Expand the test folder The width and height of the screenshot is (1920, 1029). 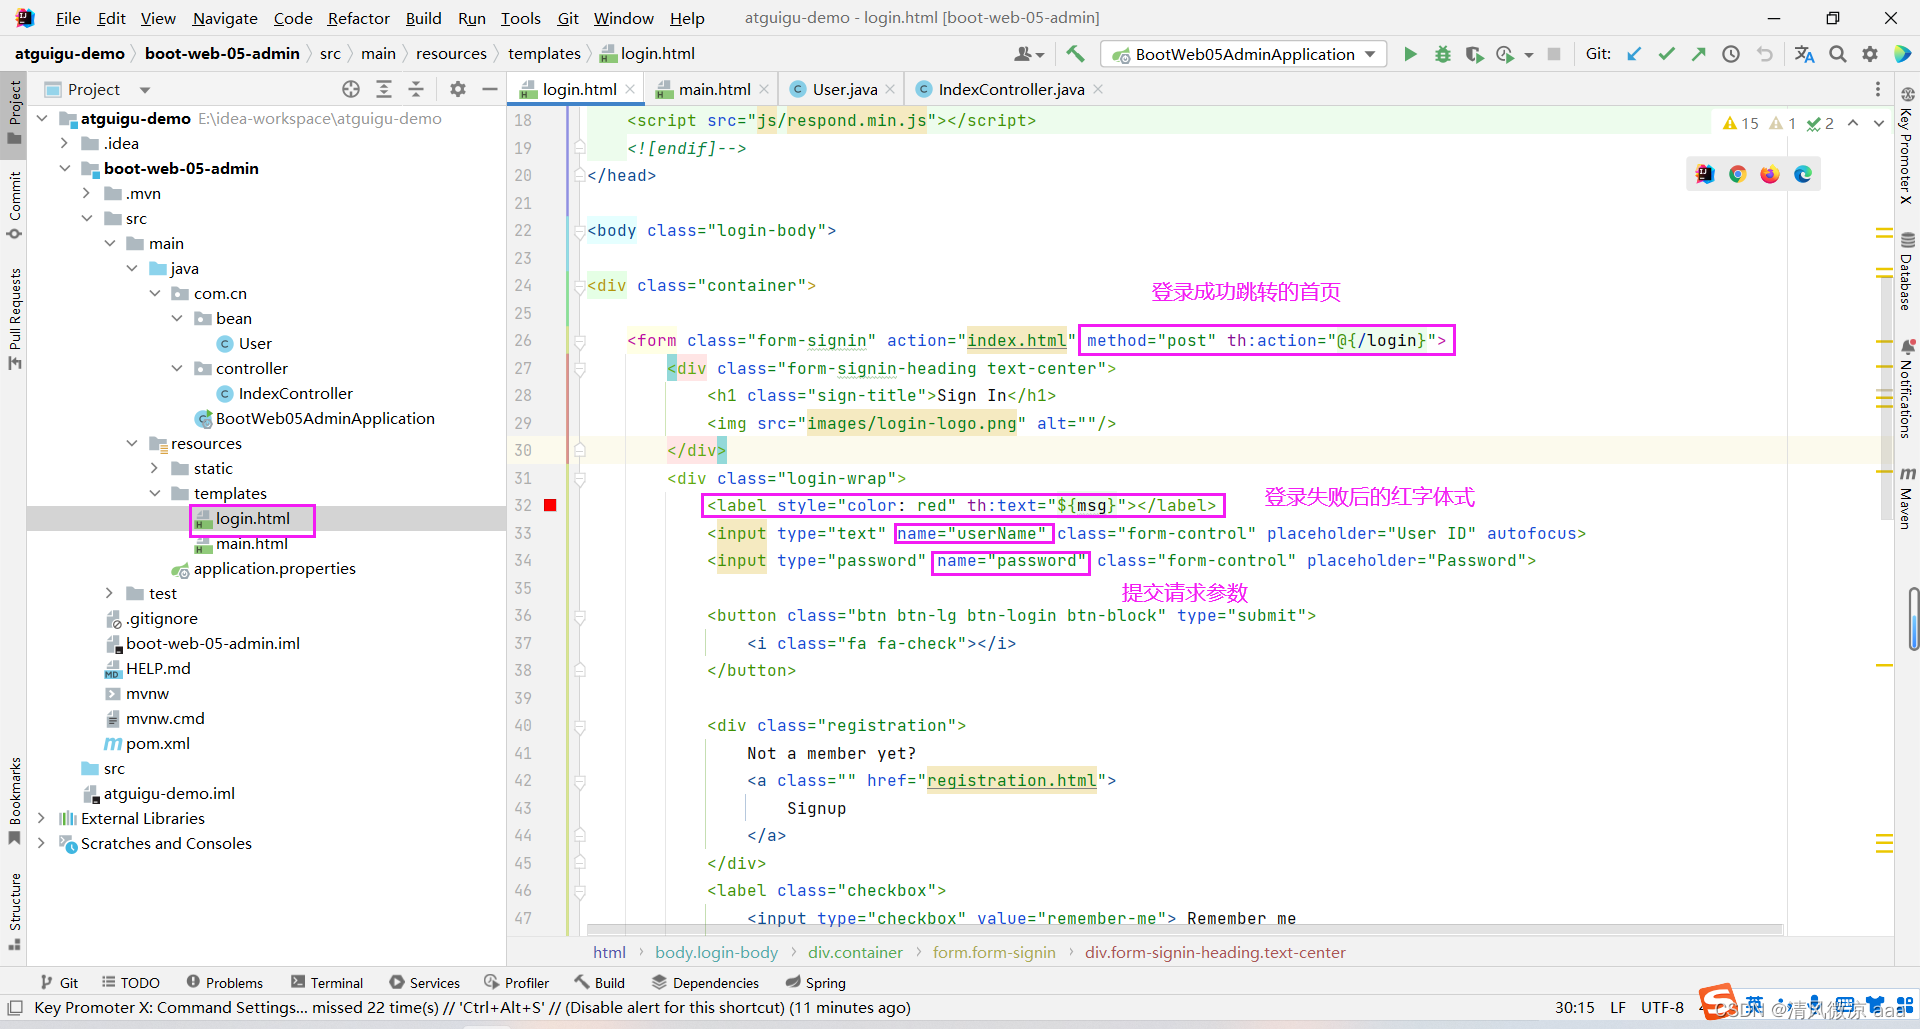(x=110, y=593)
